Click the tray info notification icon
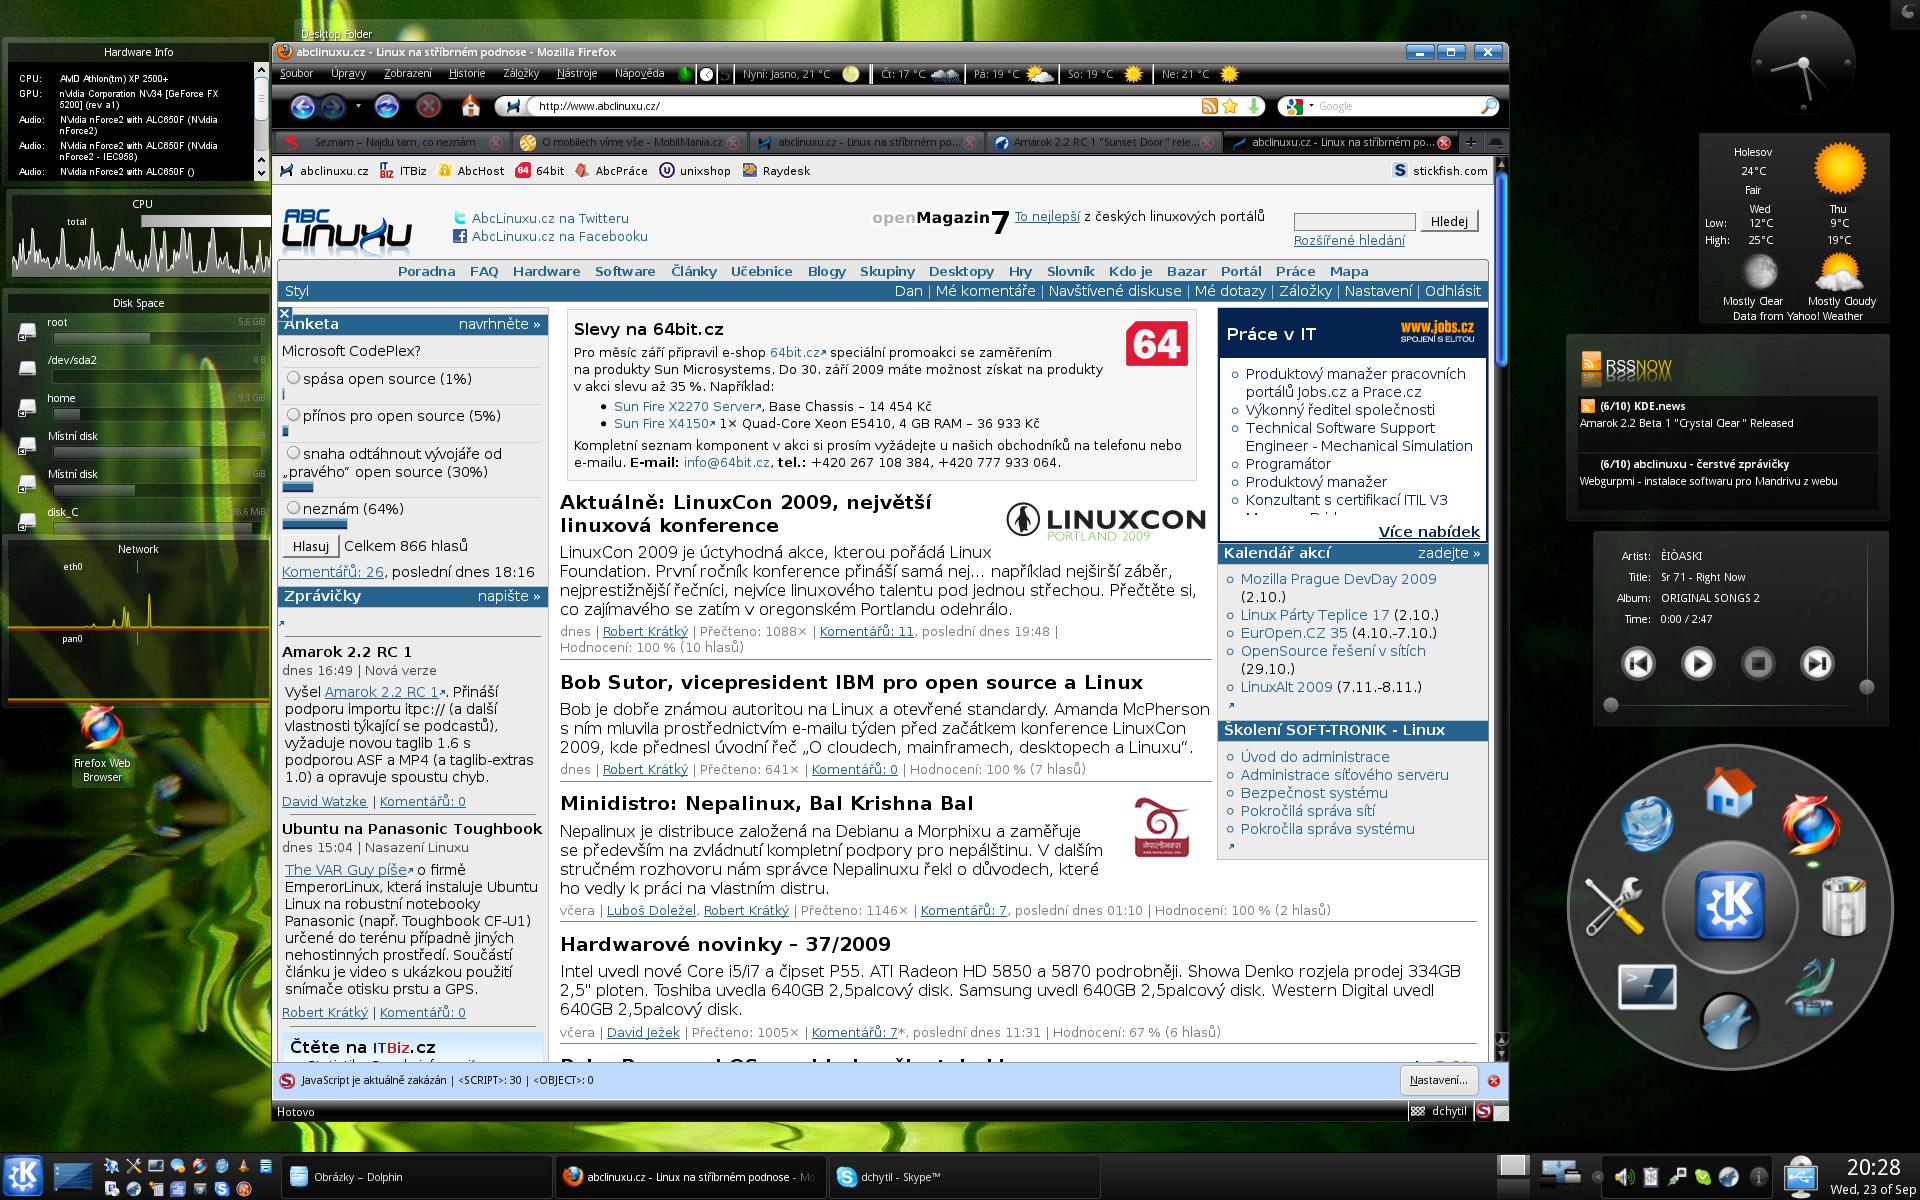This screenshot has height=1200, width=1920. (1758, 1177)
